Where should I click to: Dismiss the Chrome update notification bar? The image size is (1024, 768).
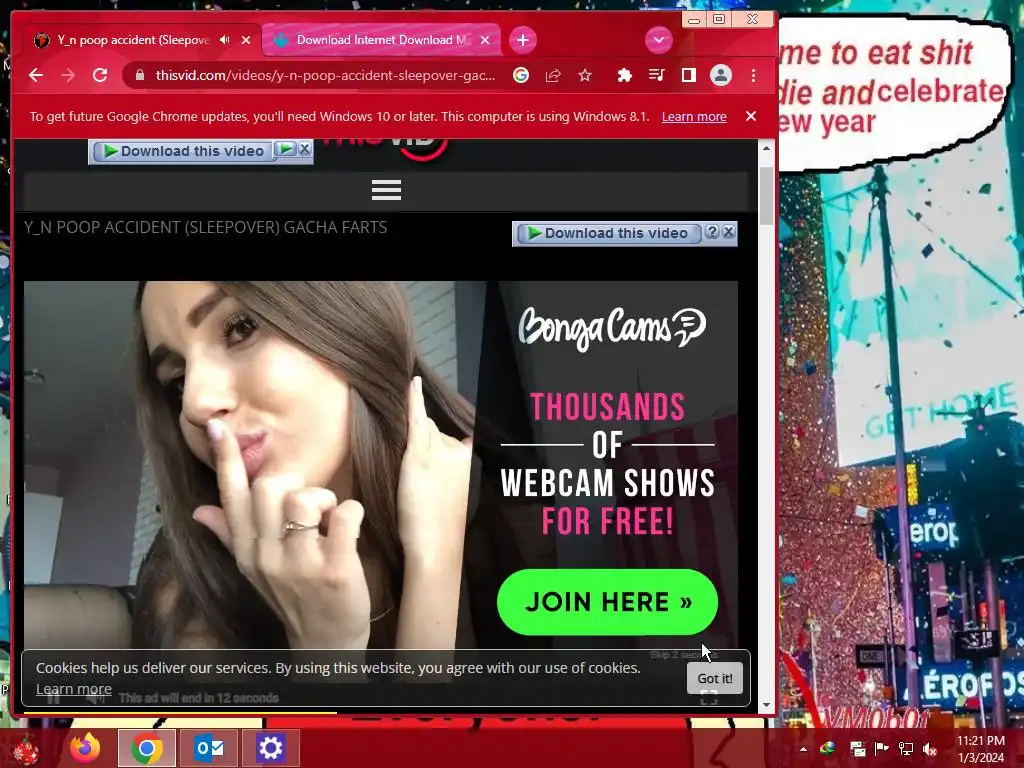(x=751, y=116)
